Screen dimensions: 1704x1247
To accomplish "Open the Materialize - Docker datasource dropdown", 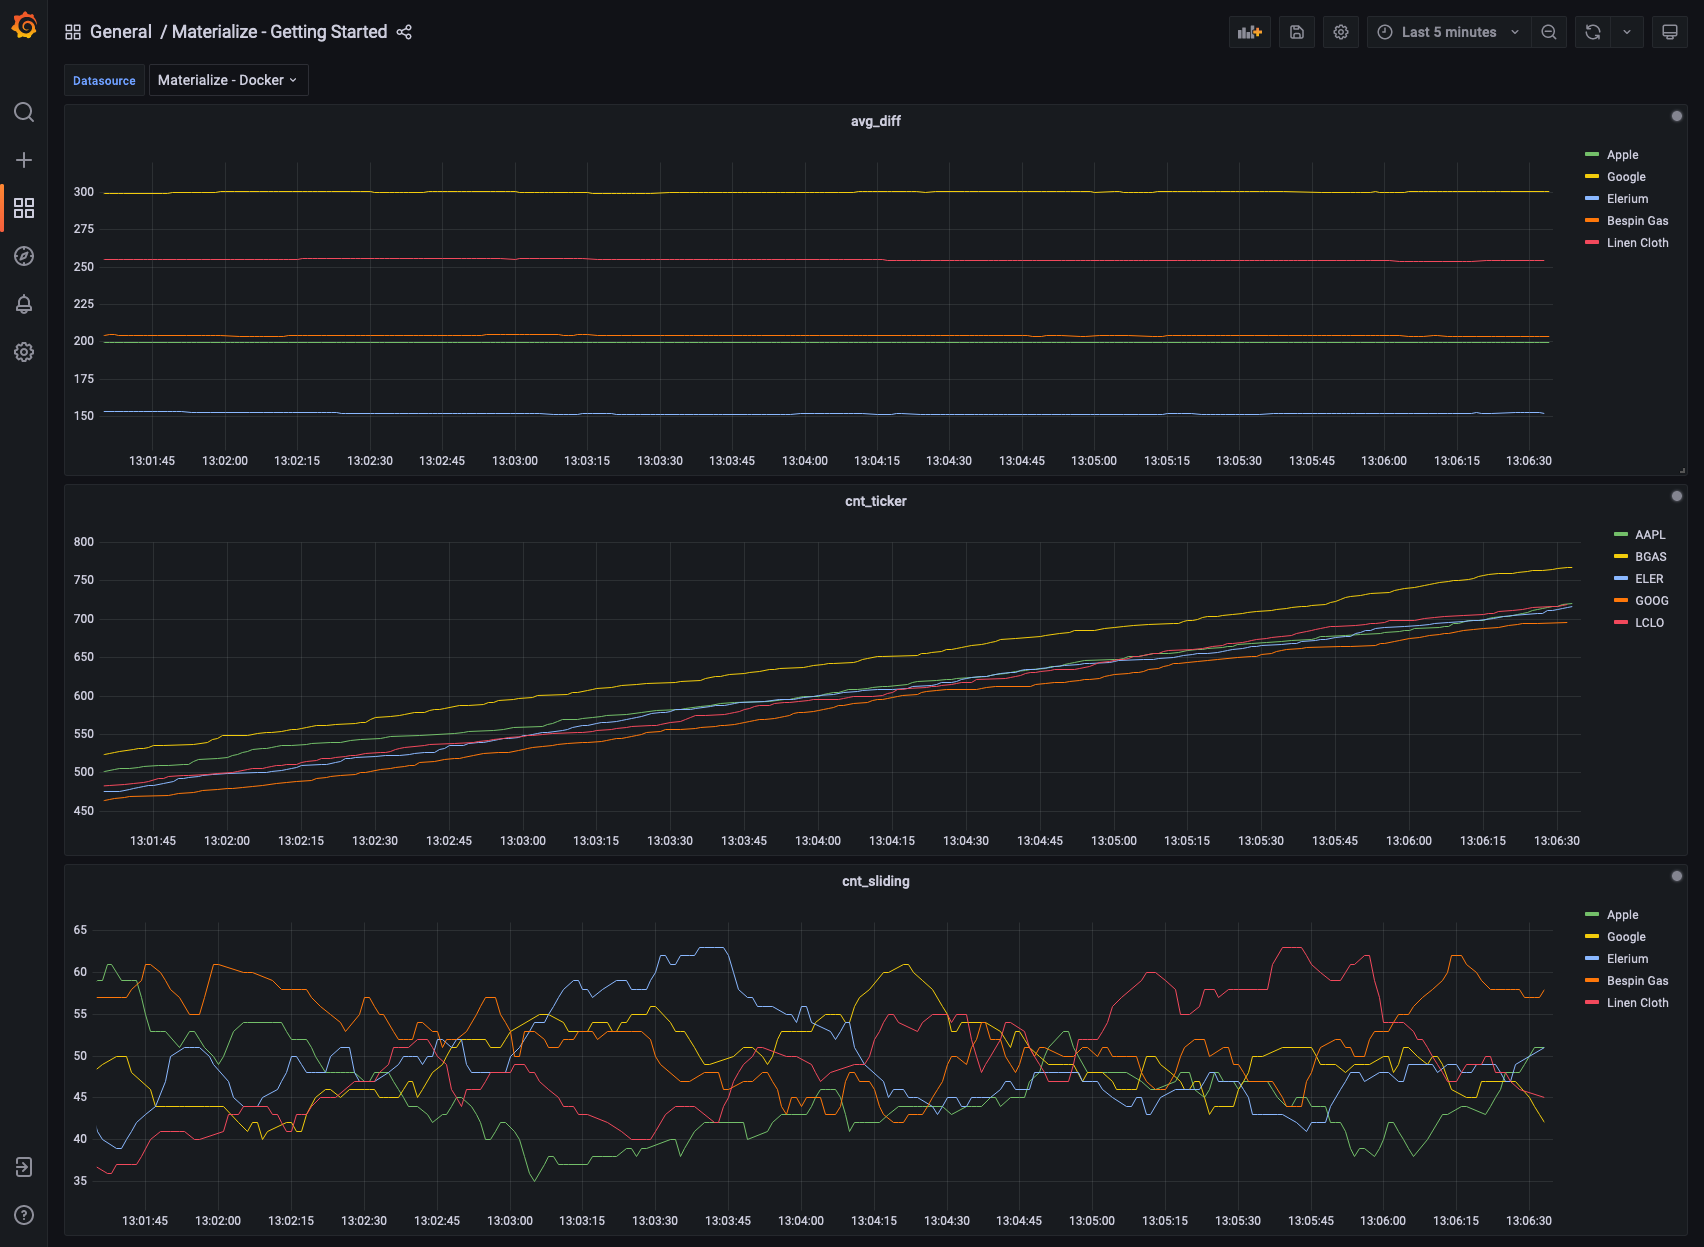I will click(228, 80).
